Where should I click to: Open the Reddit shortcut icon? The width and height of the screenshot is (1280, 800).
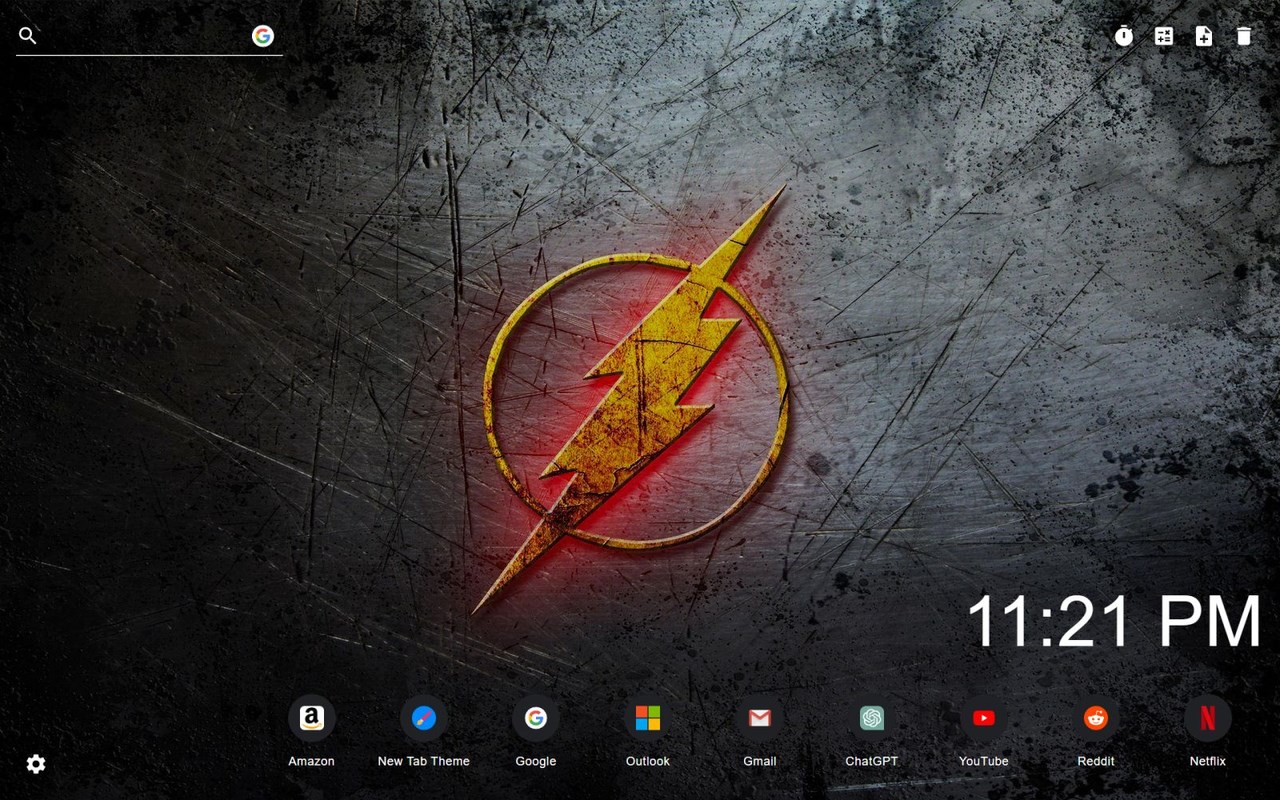pos(1096,718)
